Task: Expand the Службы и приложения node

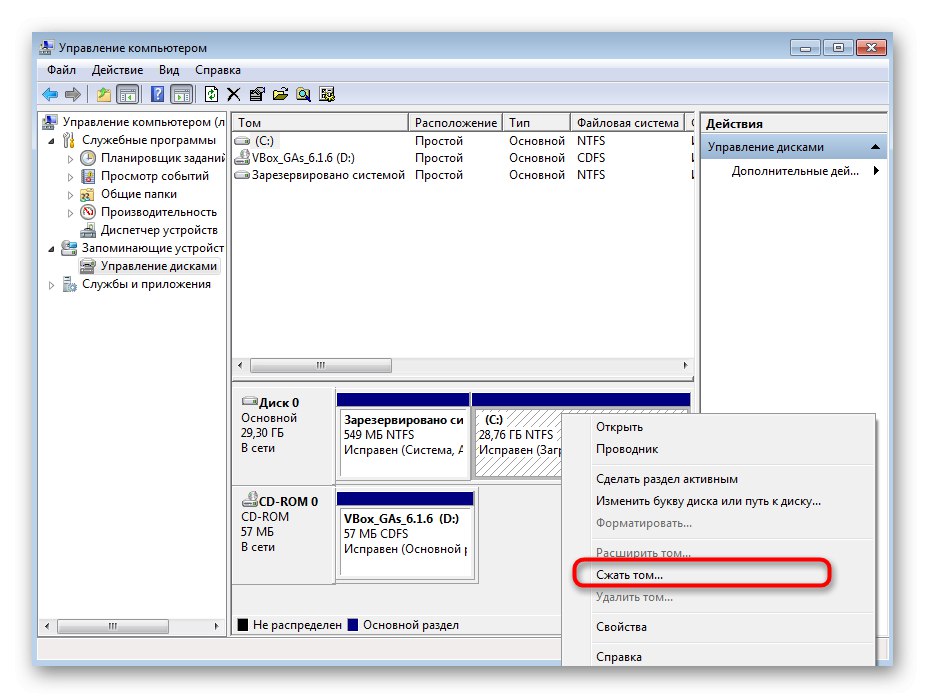Action: coord(51,285)
